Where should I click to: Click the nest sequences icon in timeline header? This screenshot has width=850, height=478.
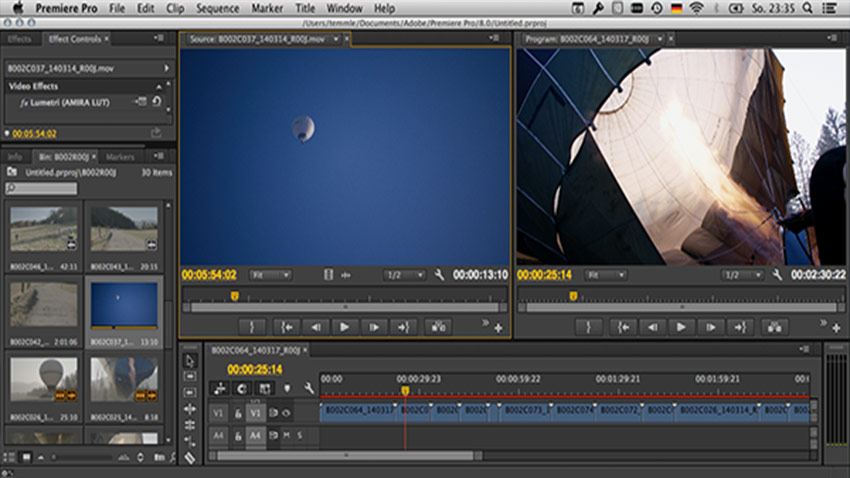(x=220, y=388)
